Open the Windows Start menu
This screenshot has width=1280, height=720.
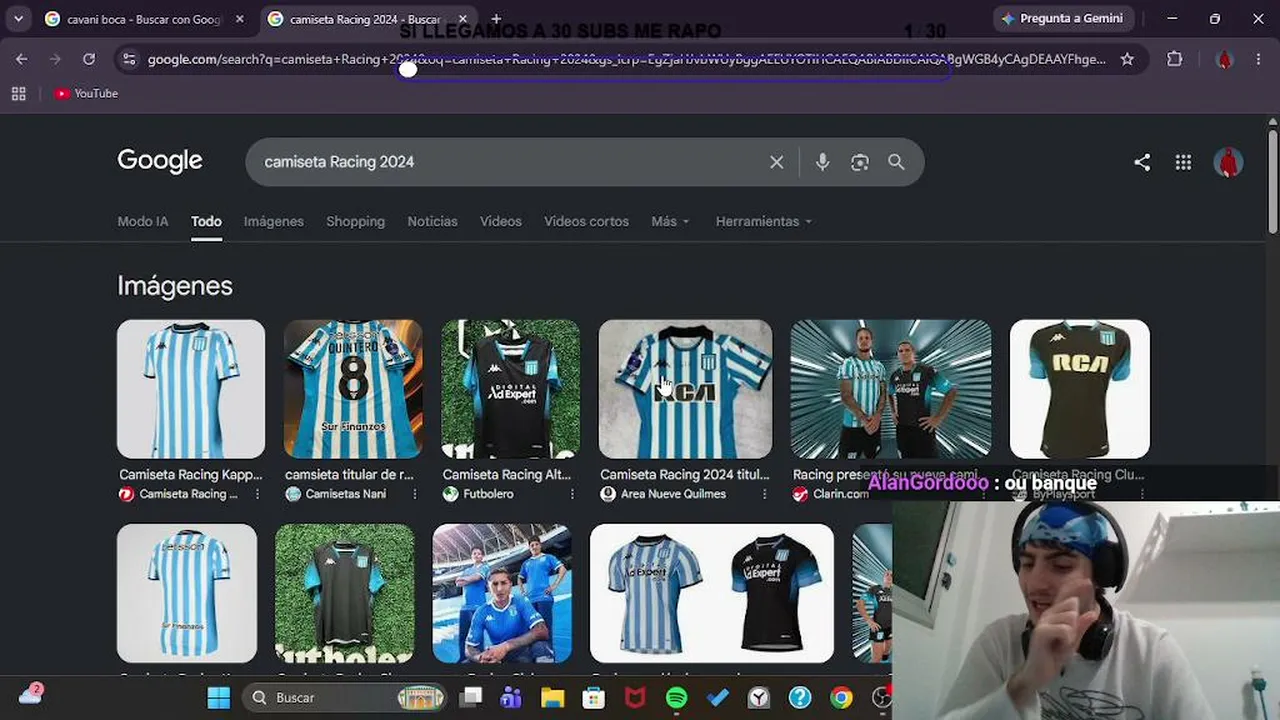pos(219,697)
